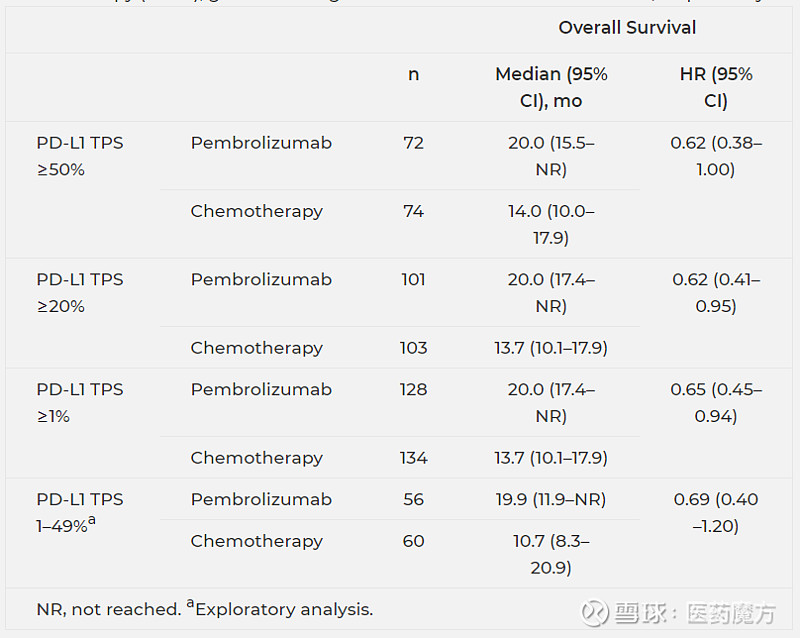800x638 pixels.
Task: Select the Median (95% CI), mo header
Action: point(551,88)
